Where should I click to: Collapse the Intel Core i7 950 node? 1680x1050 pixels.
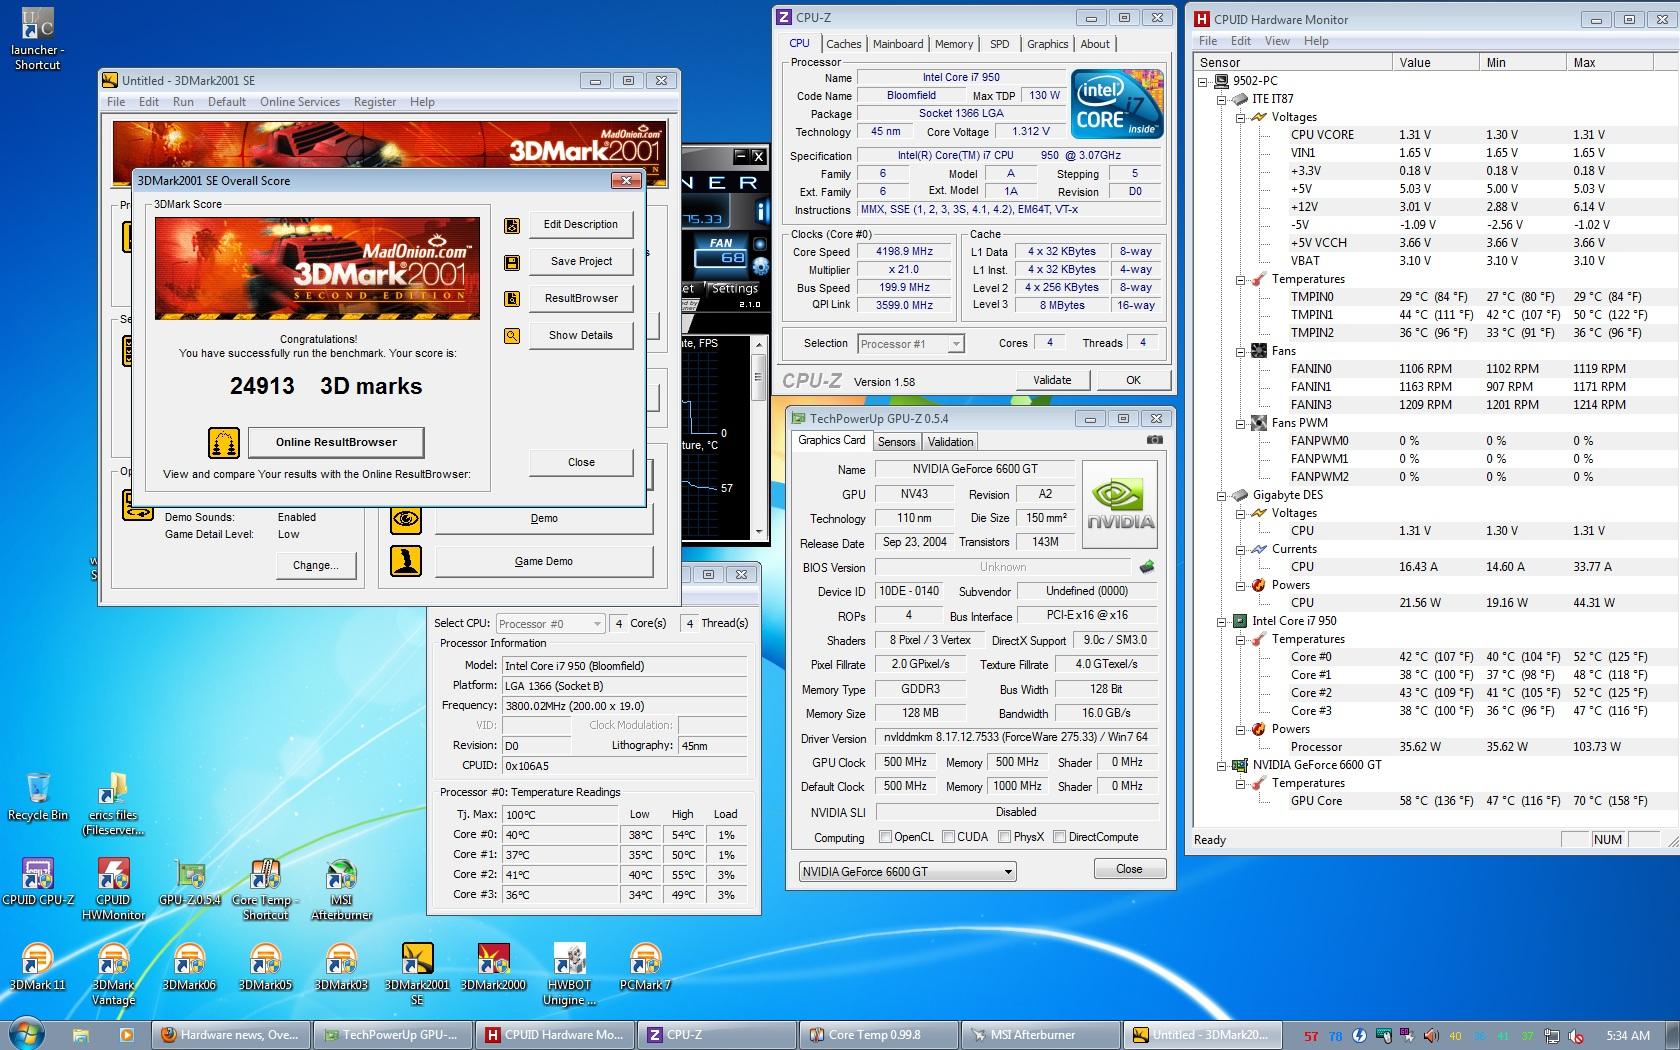click(1222, 621)
